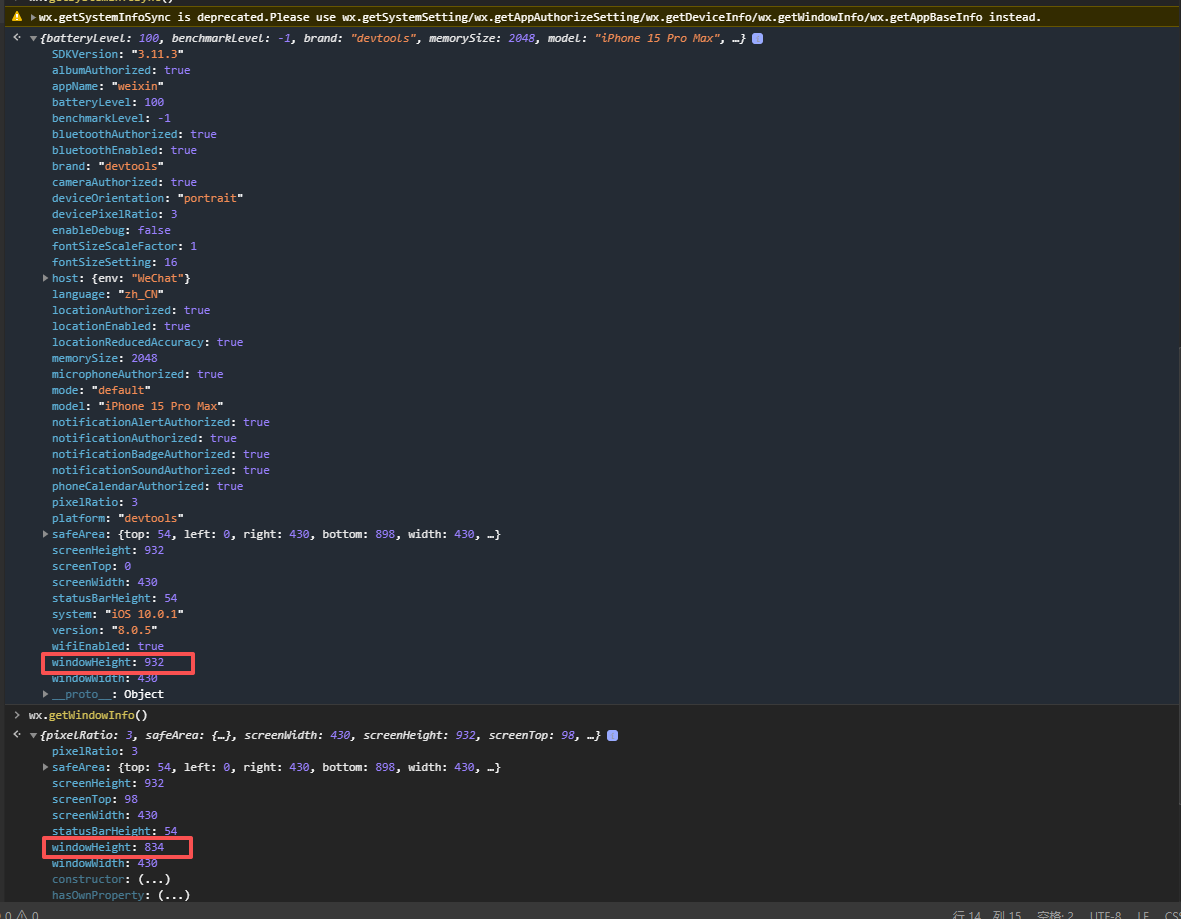Select the windowHeight: 932 row
The width and height of the screenshot is (1181, 919).
coord(108,662)
